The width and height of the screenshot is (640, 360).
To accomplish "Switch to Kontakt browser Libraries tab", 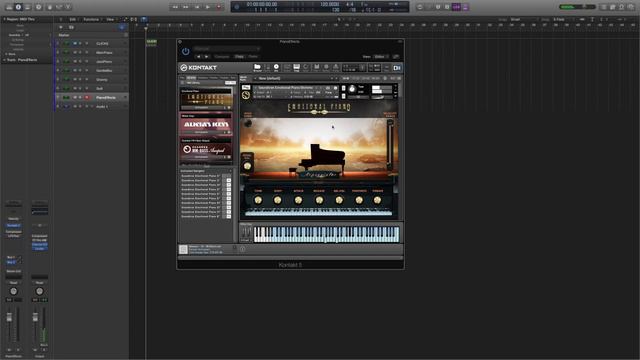I will [191, 78].
